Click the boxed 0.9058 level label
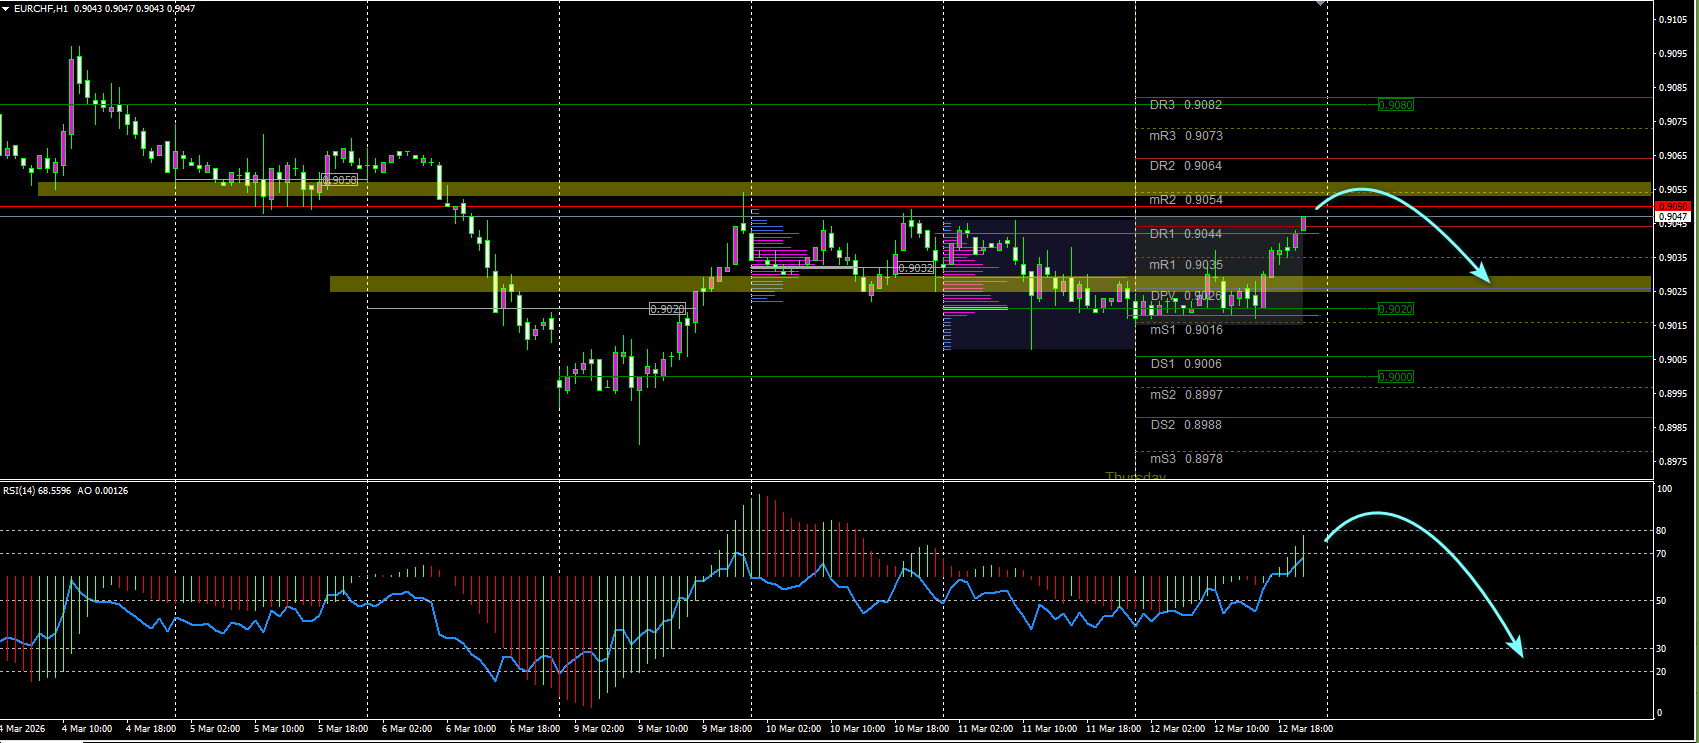This screenshot has height=743, width=1699. [x=340, y=180]
